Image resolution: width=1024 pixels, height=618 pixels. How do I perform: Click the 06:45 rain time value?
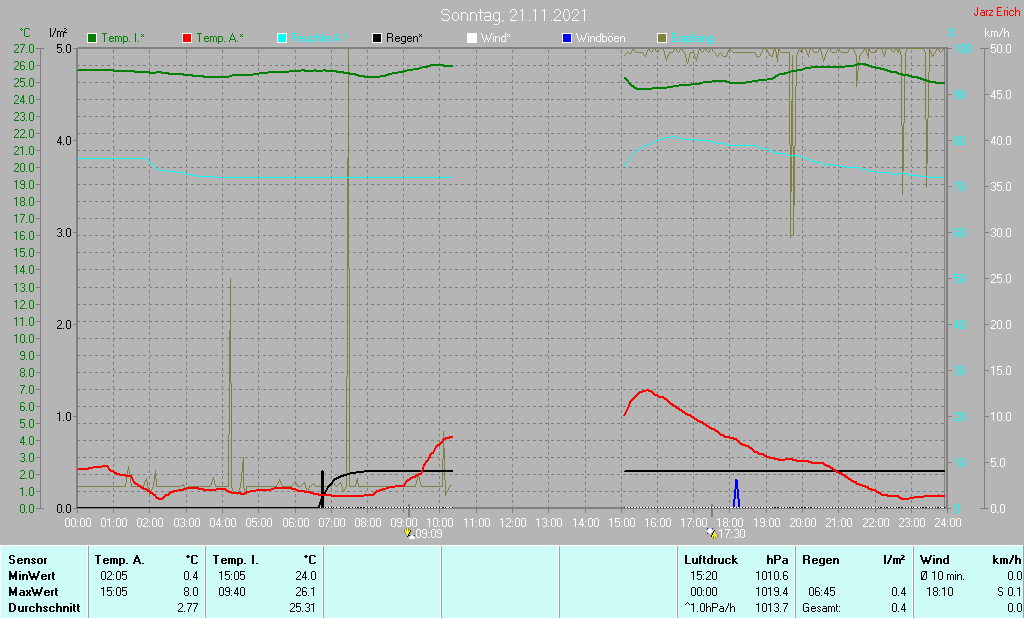tap(822, 592)
